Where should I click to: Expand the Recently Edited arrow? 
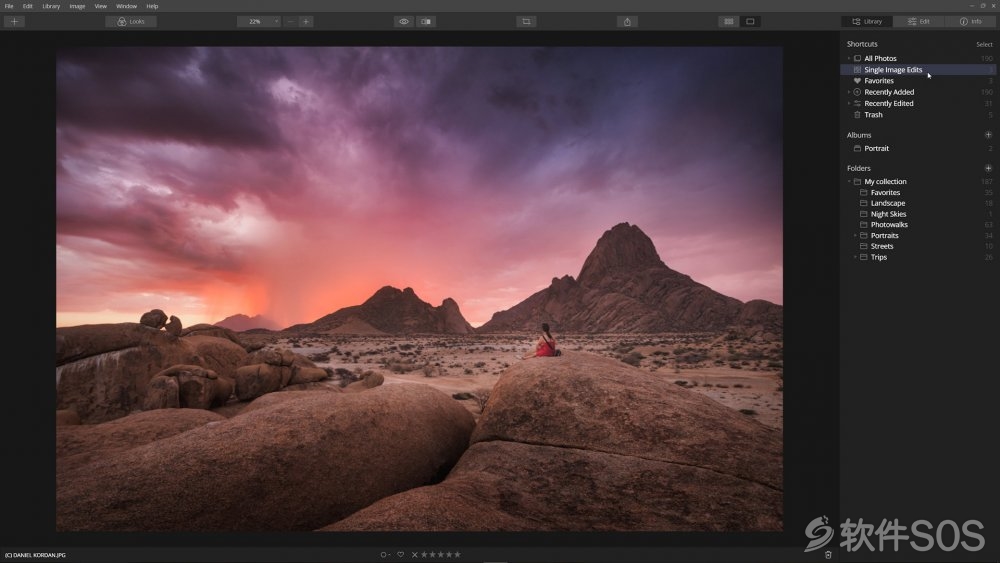click(849, 104)
